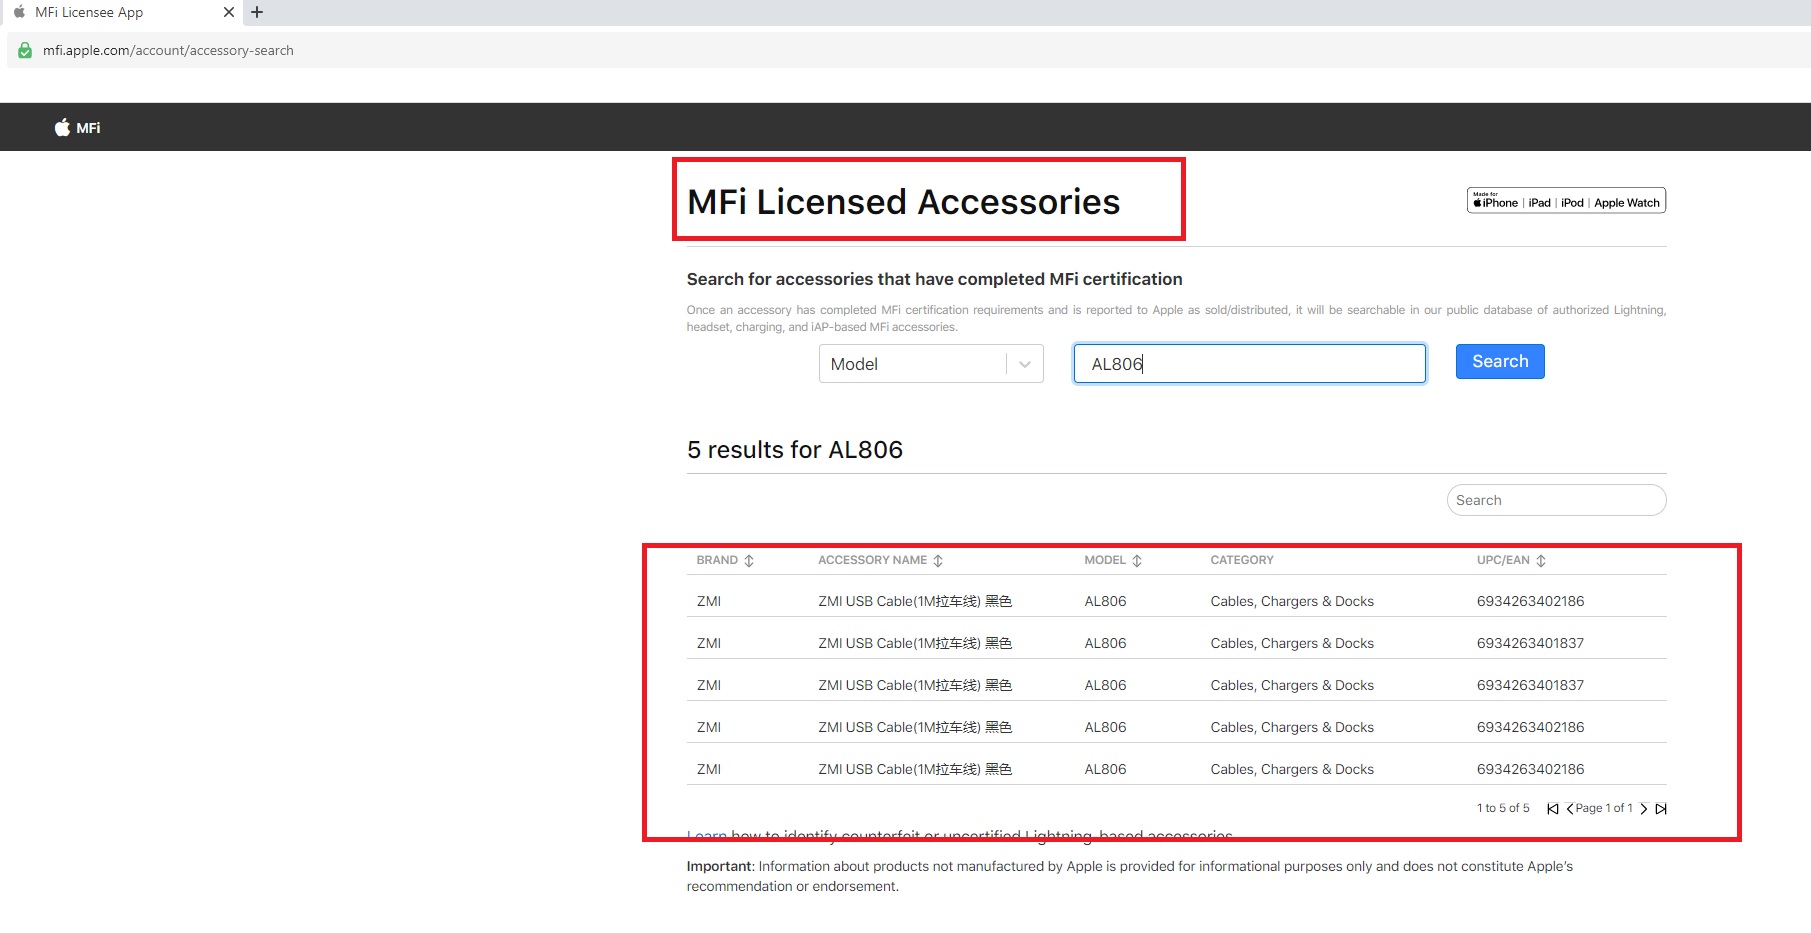Screen dimensions: 1811x933
Task: Click the blue Search button
Action: 1499,362
